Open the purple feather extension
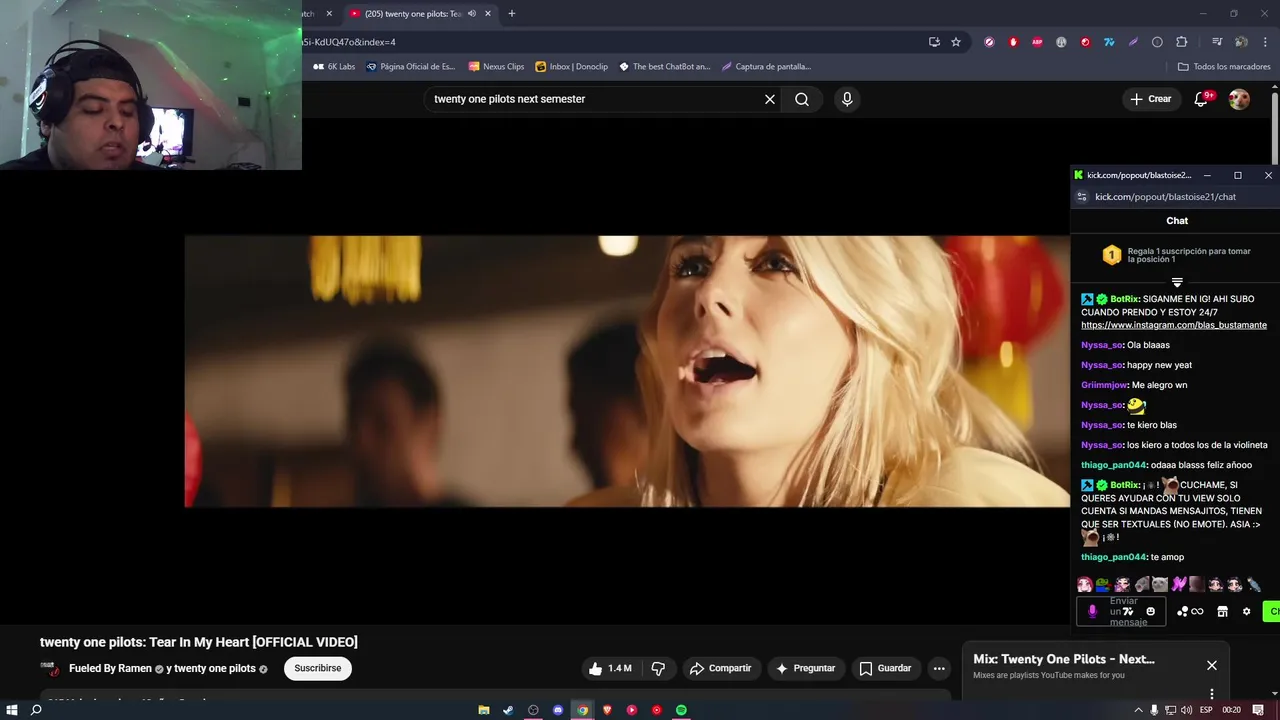 point(1133,42)
